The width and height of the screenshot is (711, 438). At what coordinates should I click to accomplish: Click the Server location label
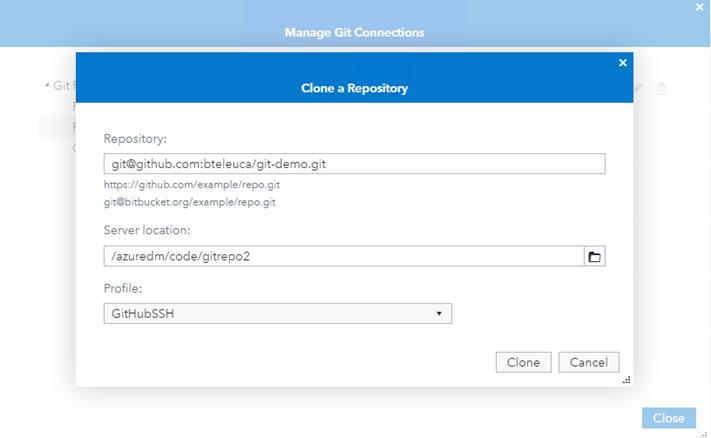pyautogui.click(x=146, y=231)
